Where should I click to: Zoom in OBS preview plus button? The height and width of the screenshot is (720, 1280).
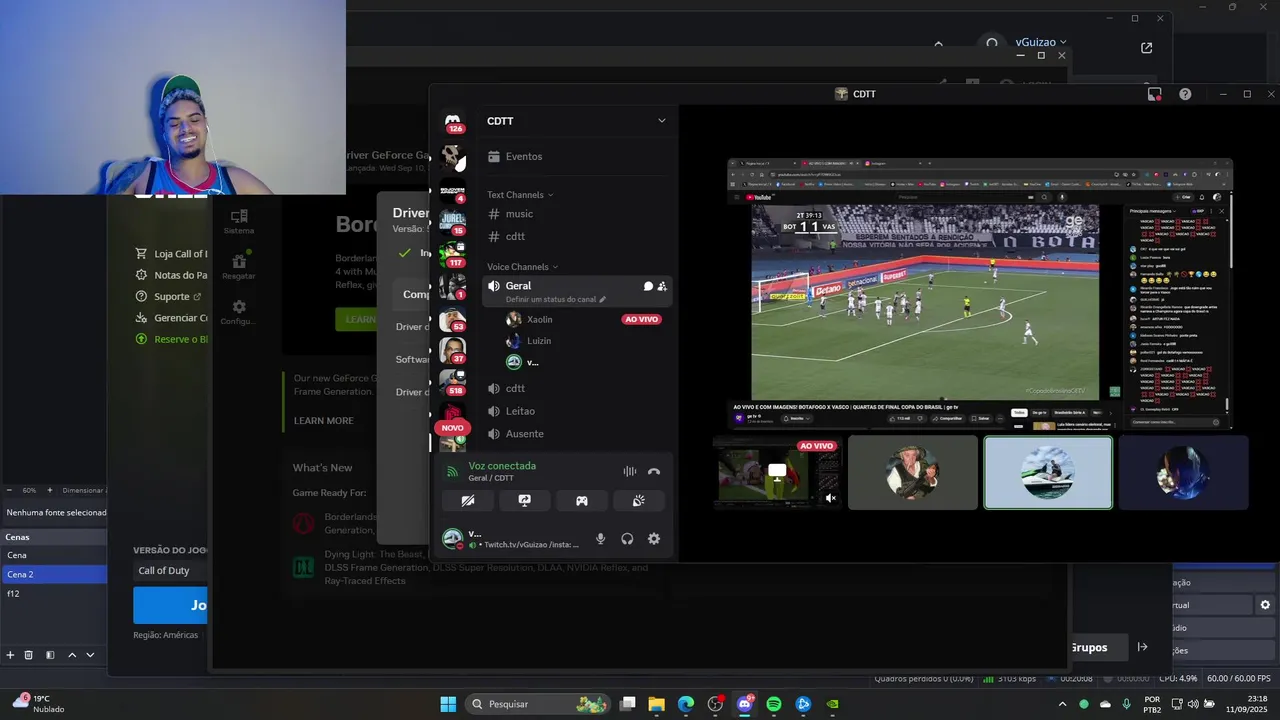click(x=52, y=490)
